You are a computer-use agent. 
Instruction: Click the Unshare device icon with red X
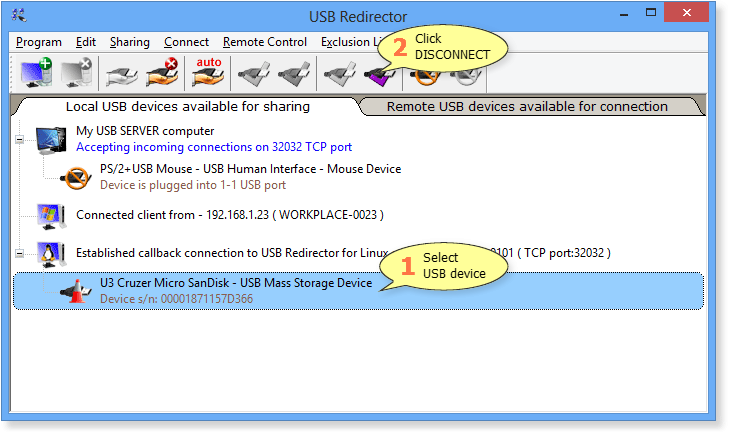coord(162,73)
